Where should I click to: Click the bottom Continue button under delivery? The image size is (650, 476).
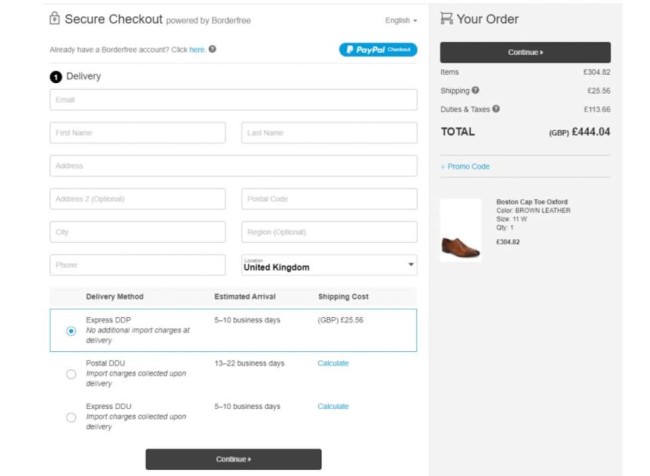point(233,459)
